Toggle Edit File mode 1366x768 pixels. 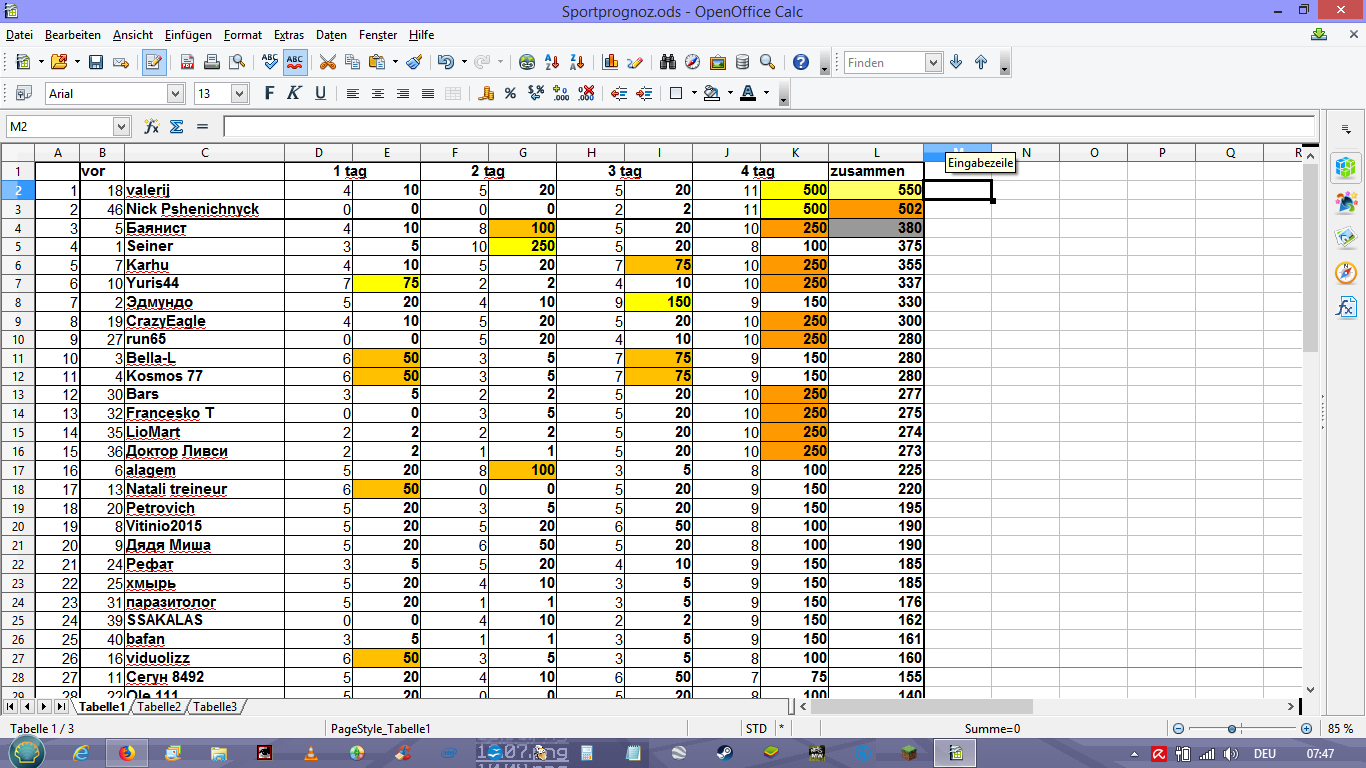coord(154,62)
